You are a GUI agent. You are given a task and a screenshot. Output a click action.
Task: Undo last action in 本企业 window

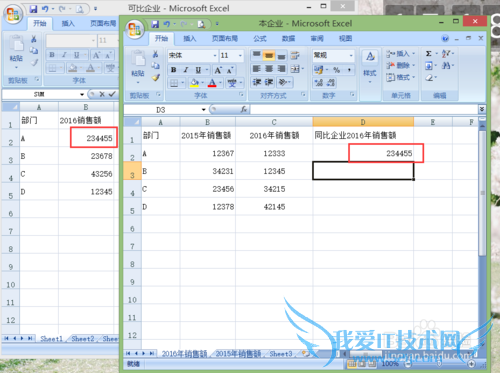(x=167, y=24)
